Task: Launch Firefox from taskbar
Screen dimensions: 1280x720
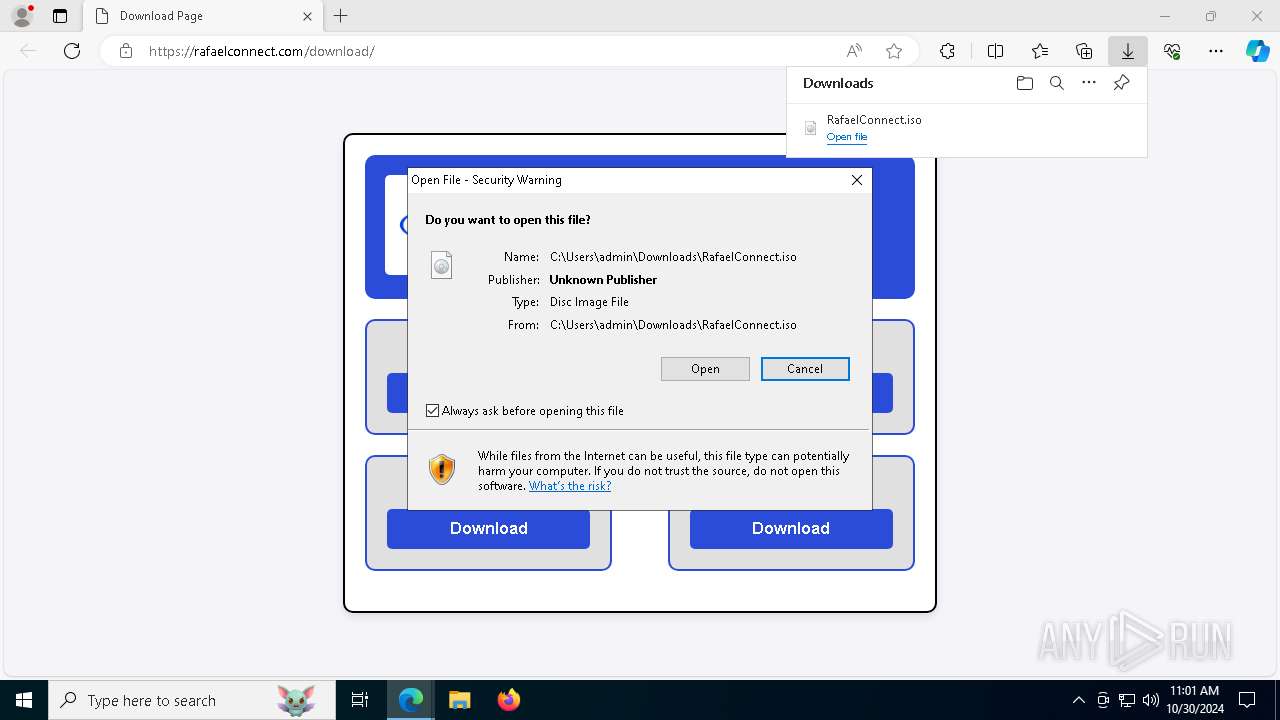Action: click(508, 700)
